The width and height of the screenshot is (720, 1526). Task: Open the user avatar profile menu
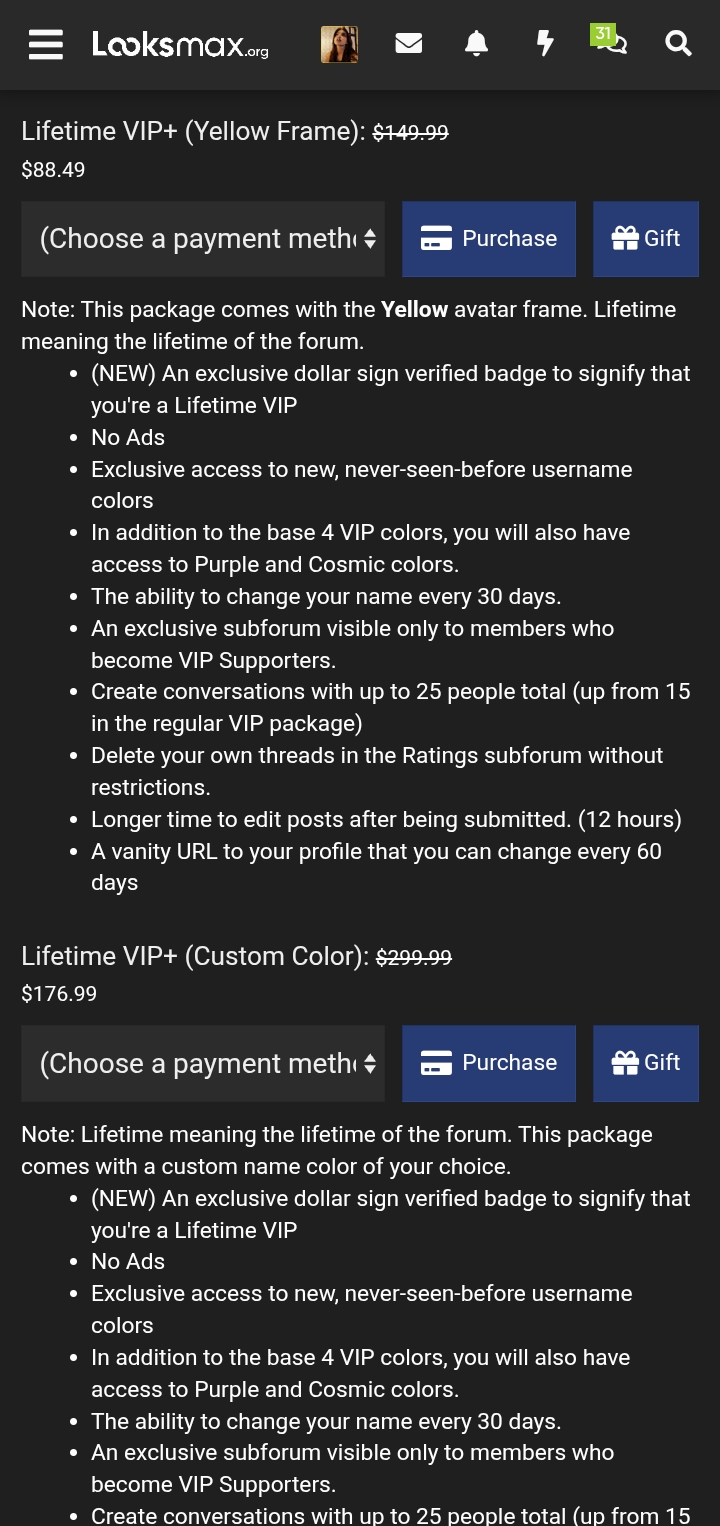[x=340, y=44]
